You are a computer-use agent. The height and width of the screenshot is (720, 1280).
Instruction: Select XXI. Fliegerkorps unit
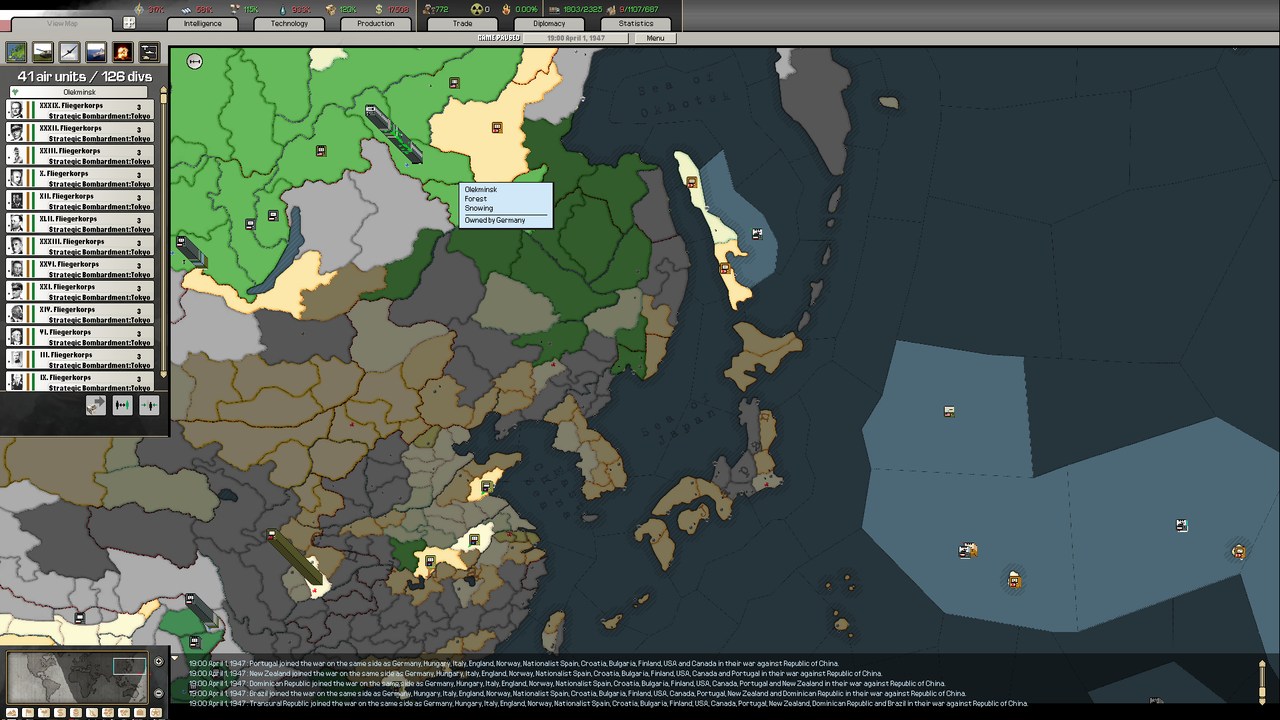pos(80,291)
